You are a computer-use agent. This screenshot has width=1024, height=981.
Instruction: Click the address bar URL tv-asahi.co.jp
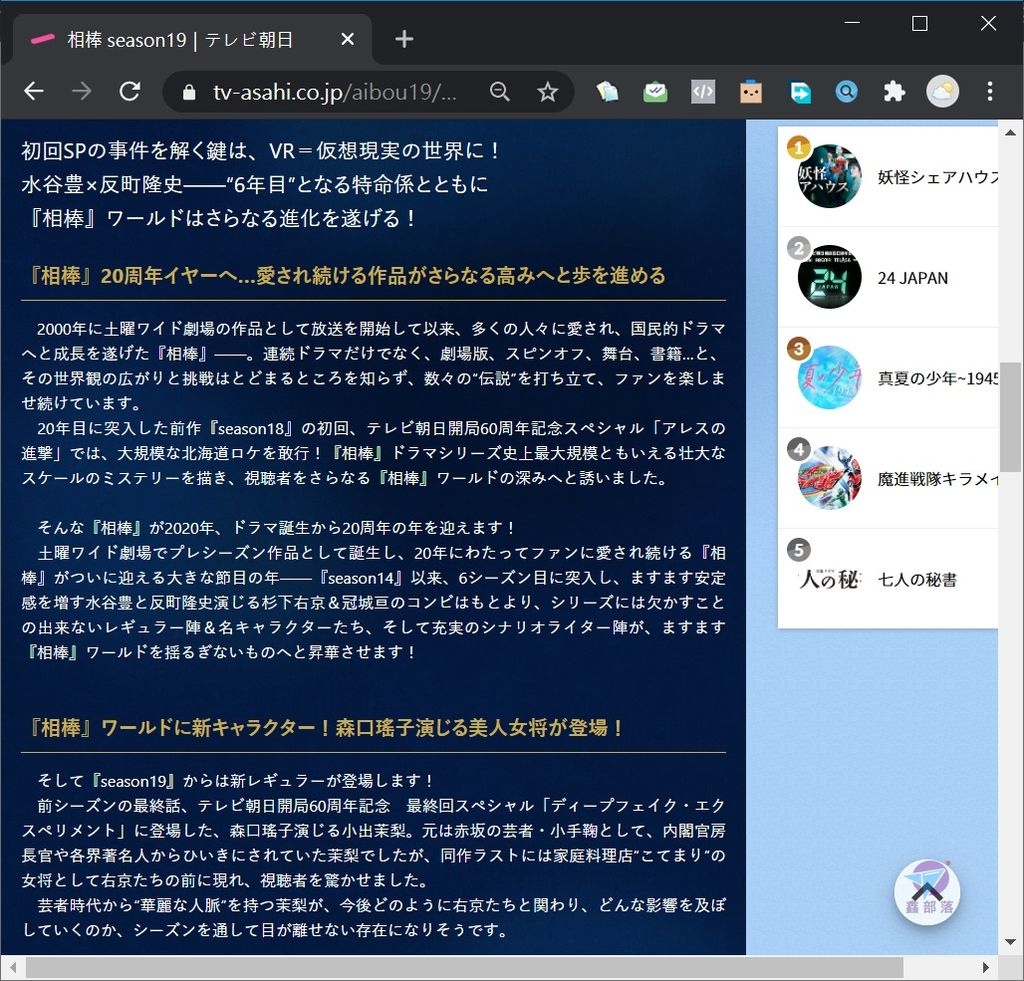click(x=334, y=92)
